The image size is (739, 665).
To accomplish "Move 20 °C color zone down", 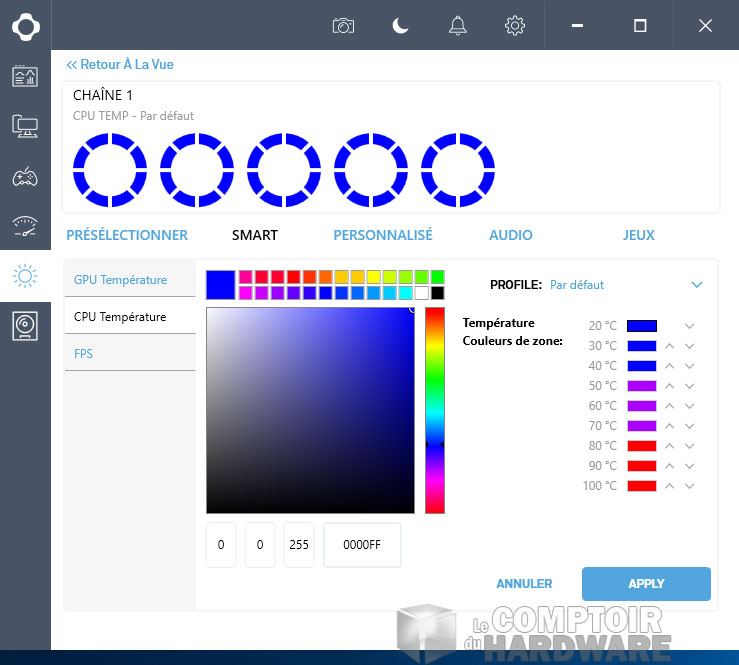I will (689, 326).
